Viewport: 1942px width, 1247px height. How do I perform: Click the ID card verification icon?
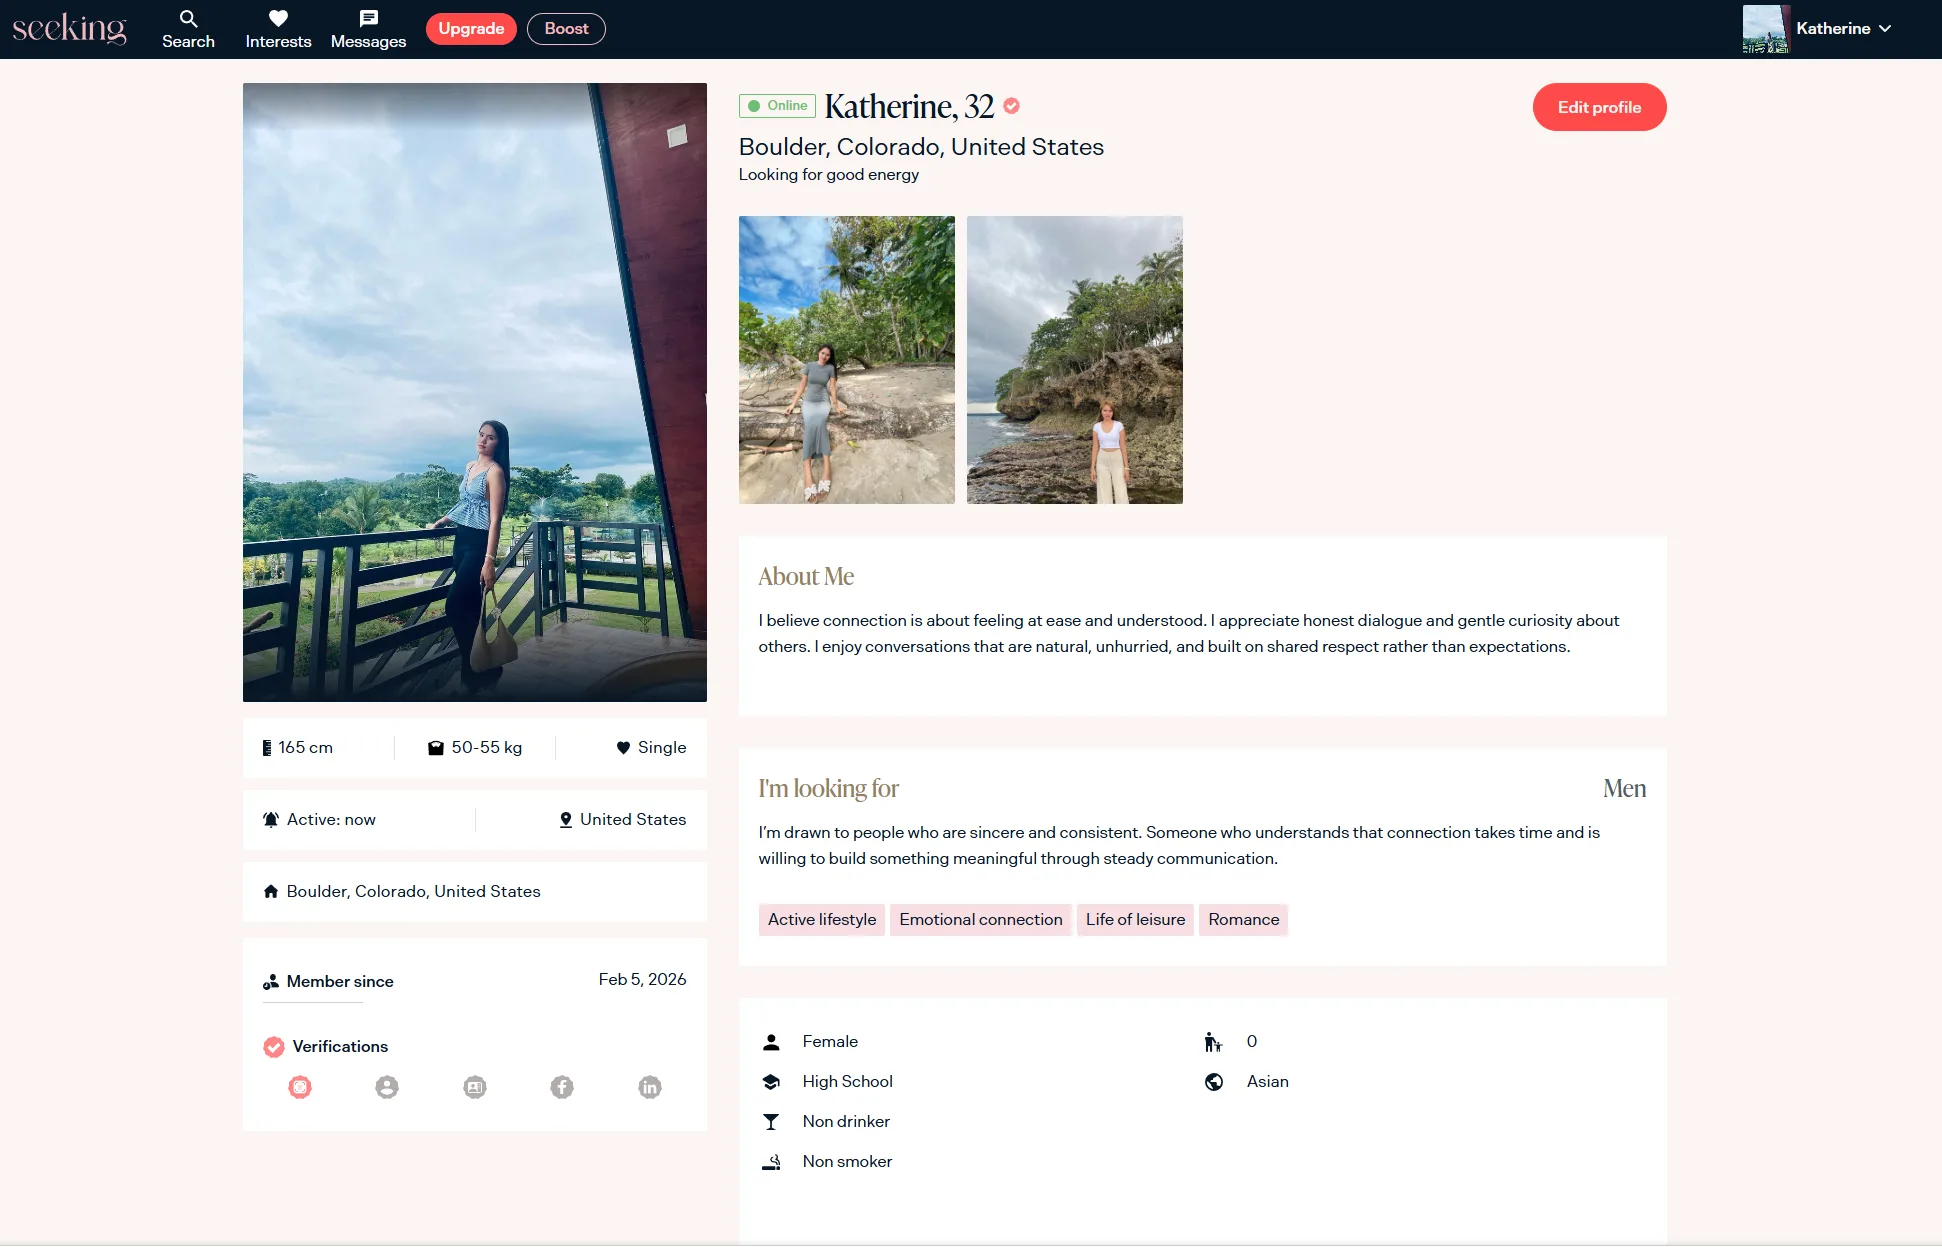[x=475, y=1087]
